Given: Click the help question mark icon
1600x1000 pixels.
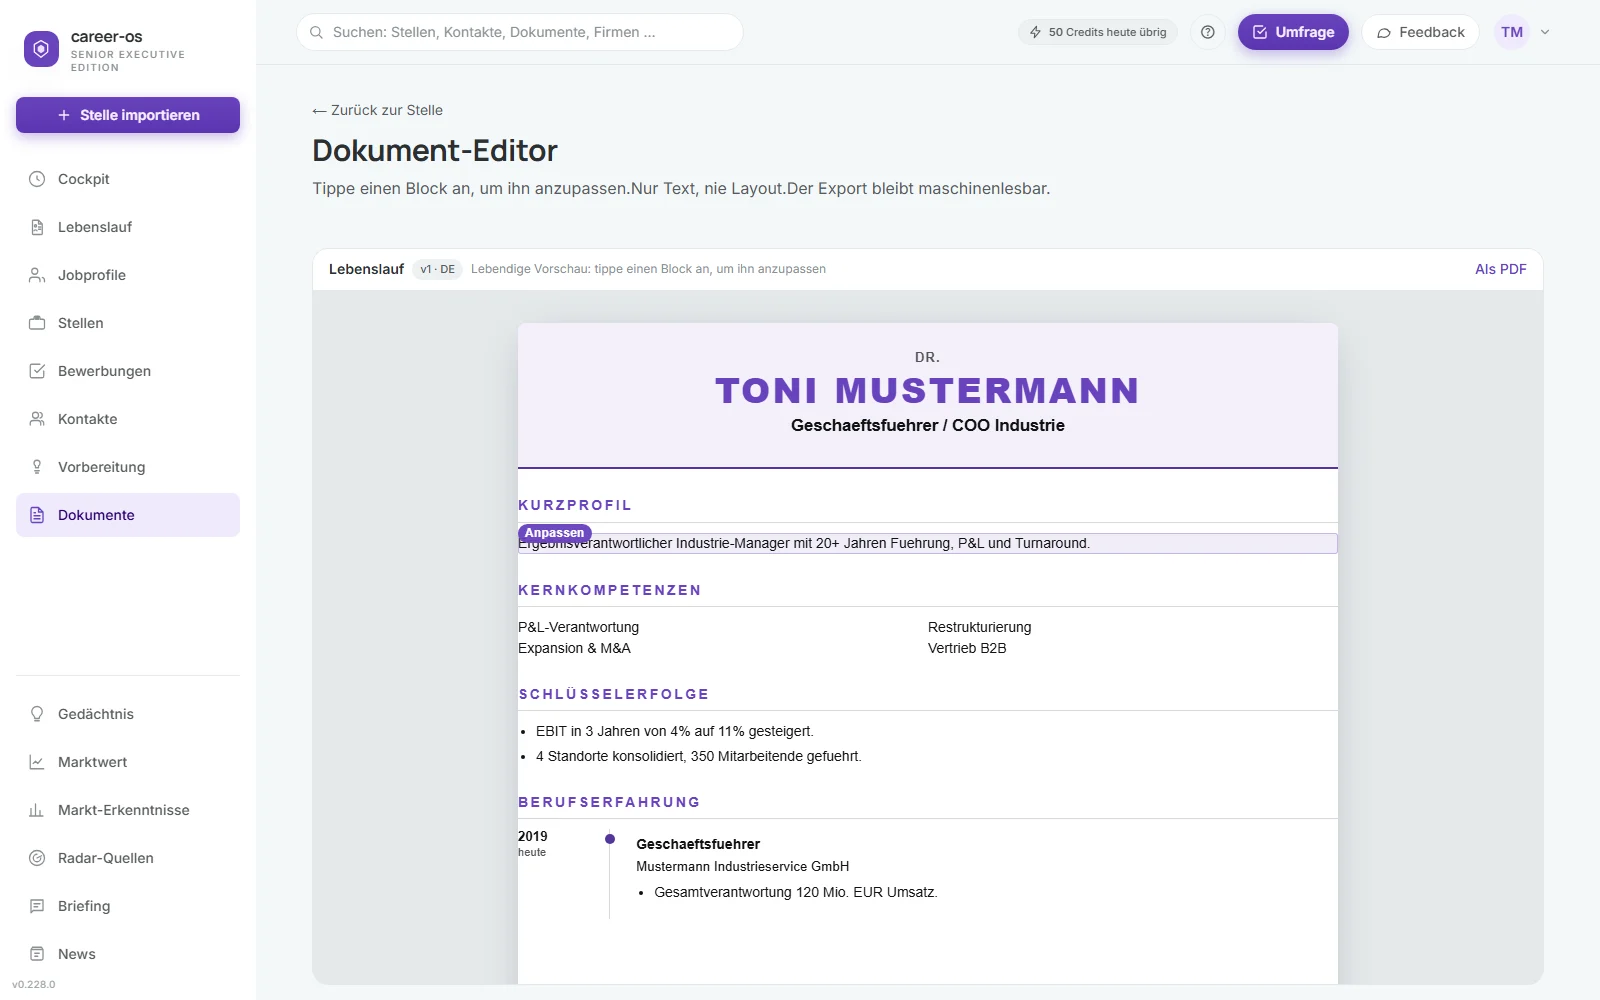Looking at the screenshot, I should click(1208, 32).
